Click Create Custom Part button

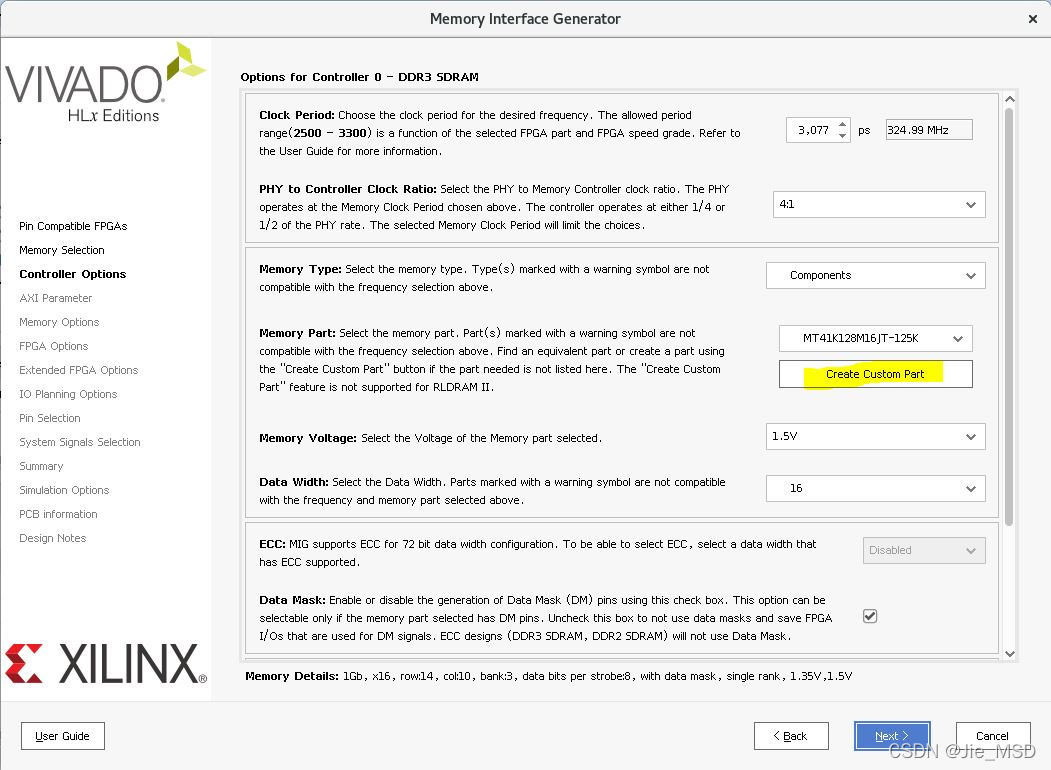(x=875, y=374)
